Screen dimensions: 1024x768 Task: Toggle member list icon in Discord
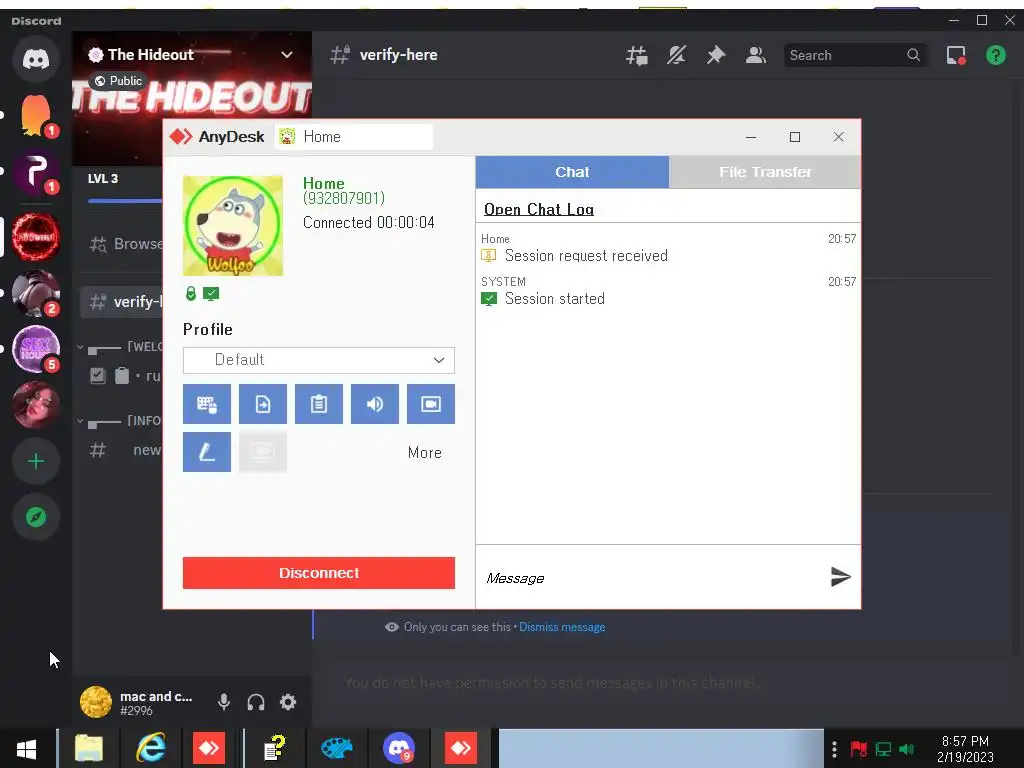click(x=756, y=56)
